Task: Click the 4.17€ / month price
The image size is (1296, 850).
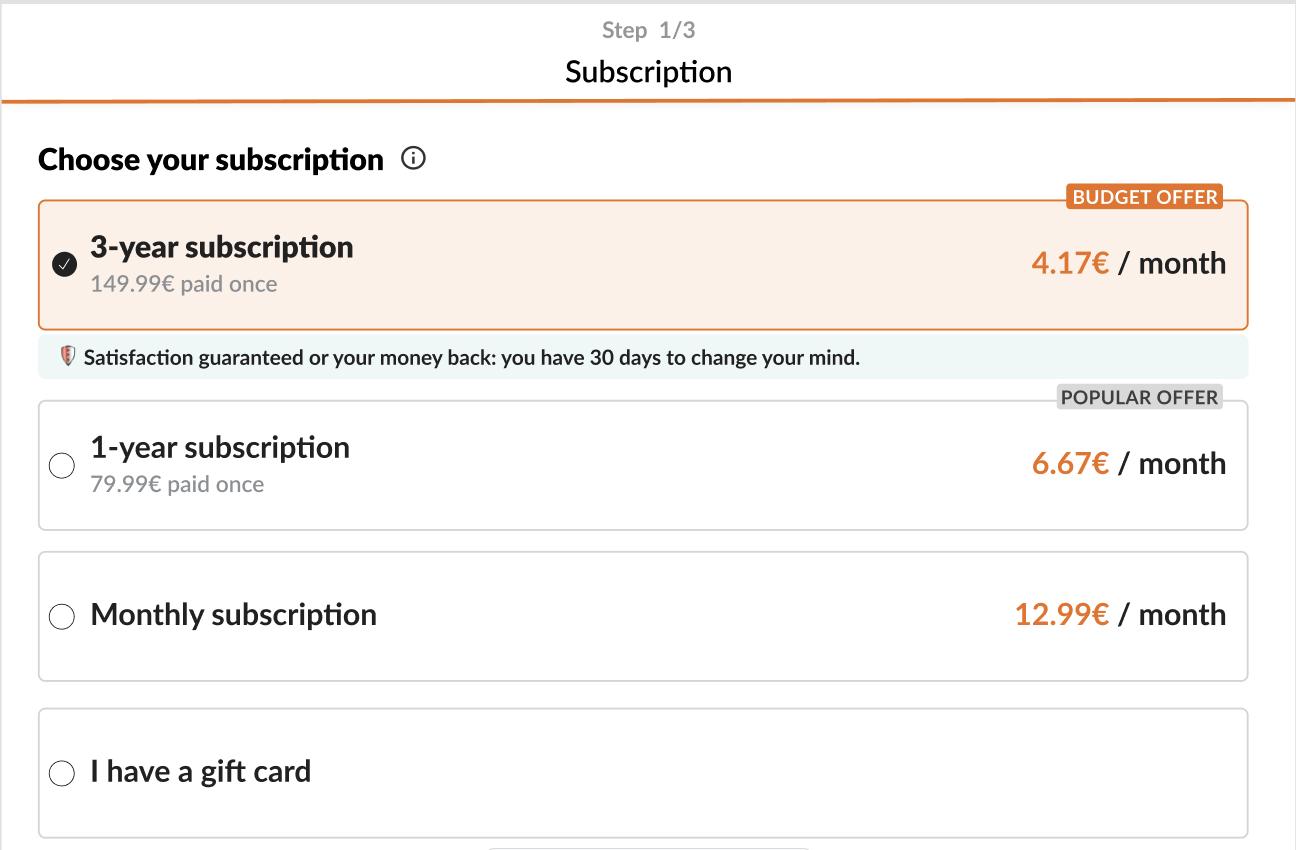Action: click(x=1128, y=263)
